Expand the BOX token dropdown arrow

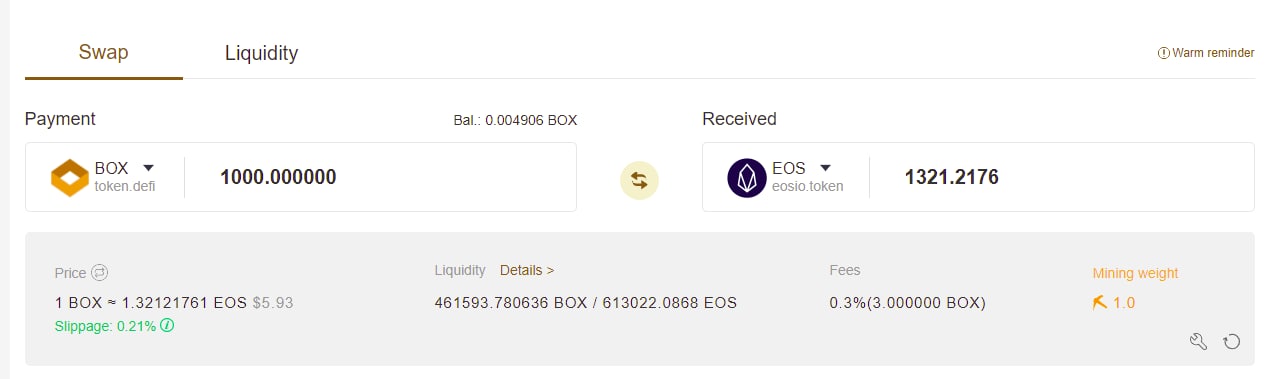[x=148, y=168]
